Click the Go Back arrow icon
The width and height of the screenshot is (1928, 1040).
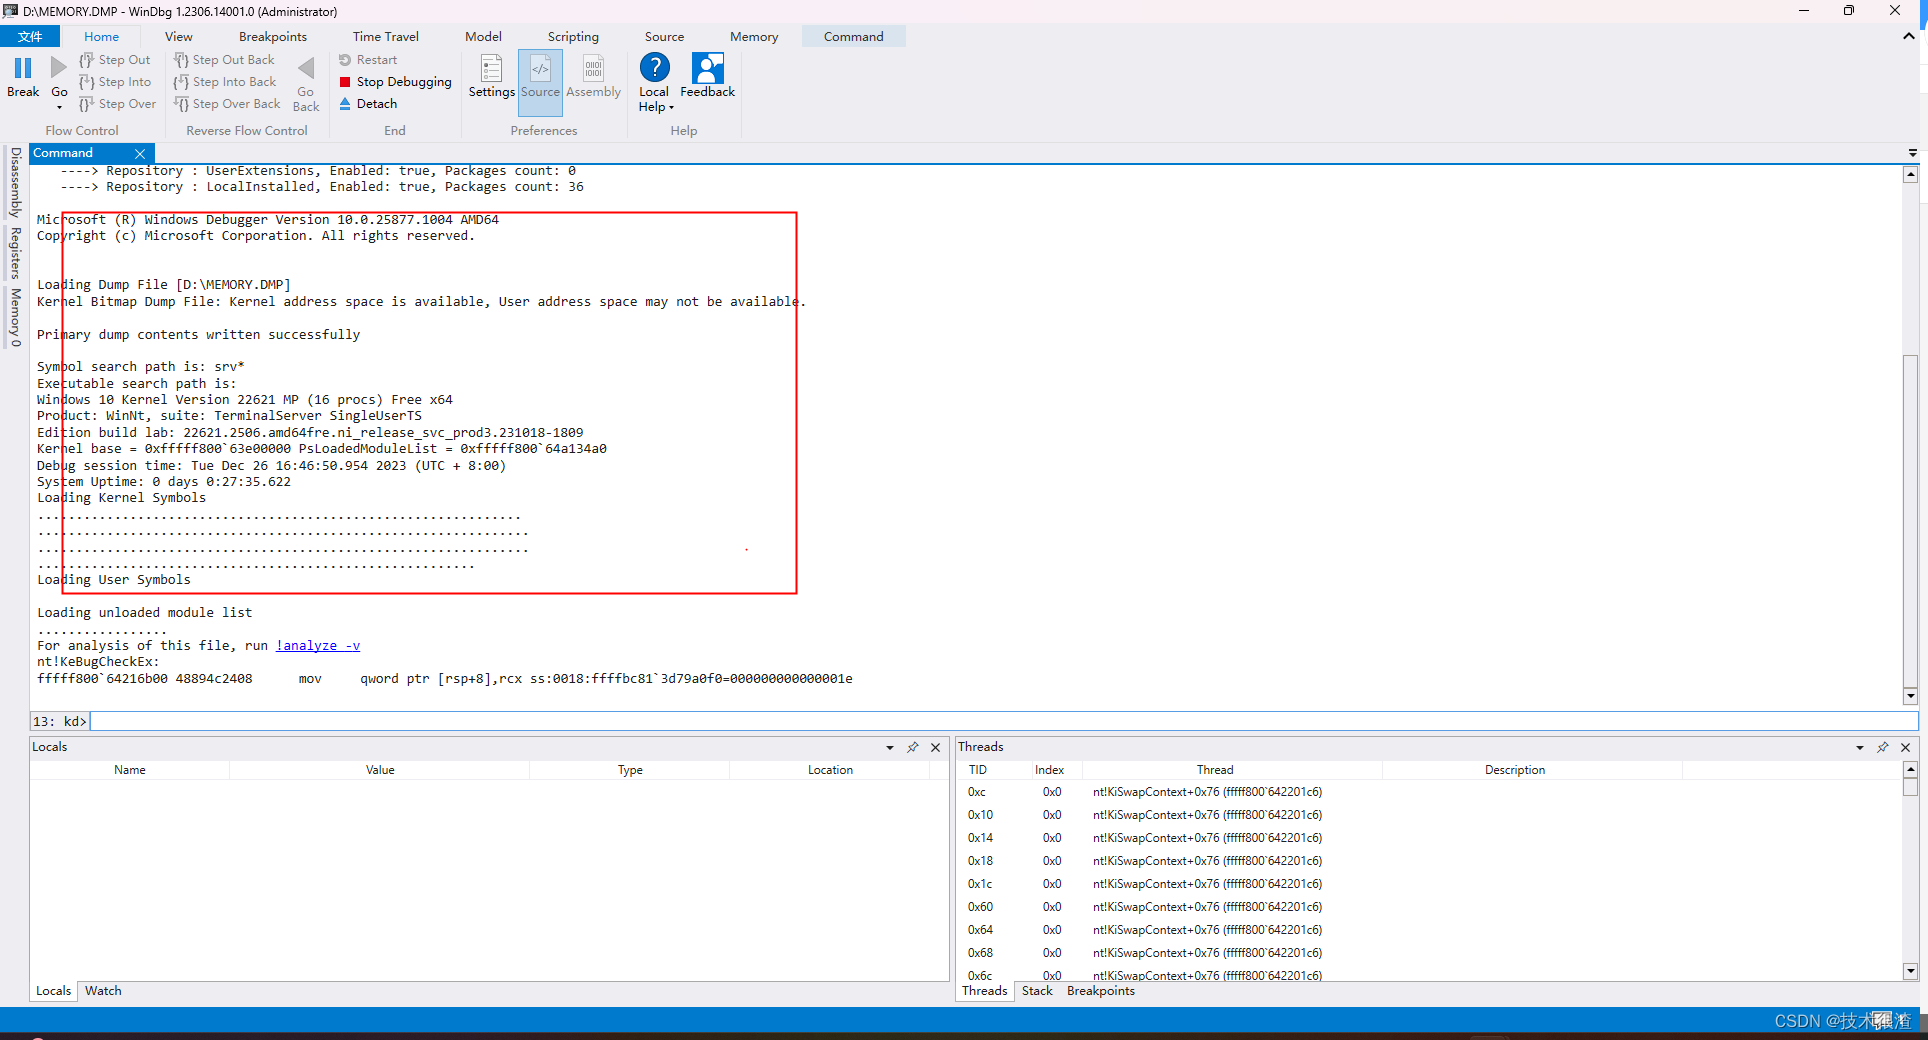pos(306,68)
